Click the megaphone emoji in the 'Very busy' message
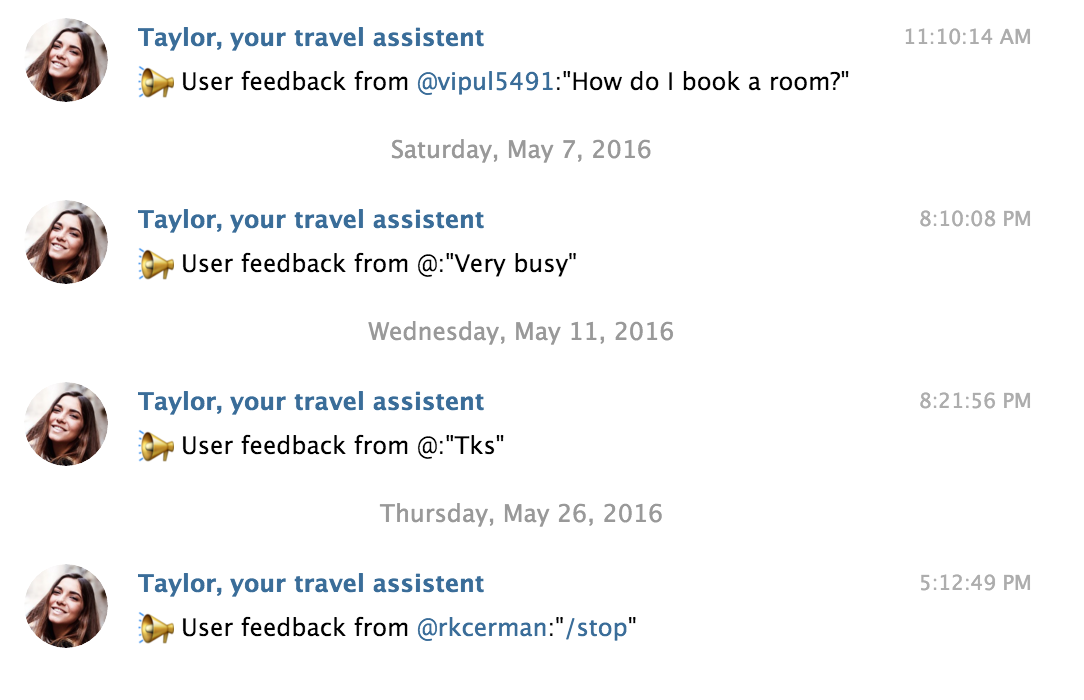 157,264
